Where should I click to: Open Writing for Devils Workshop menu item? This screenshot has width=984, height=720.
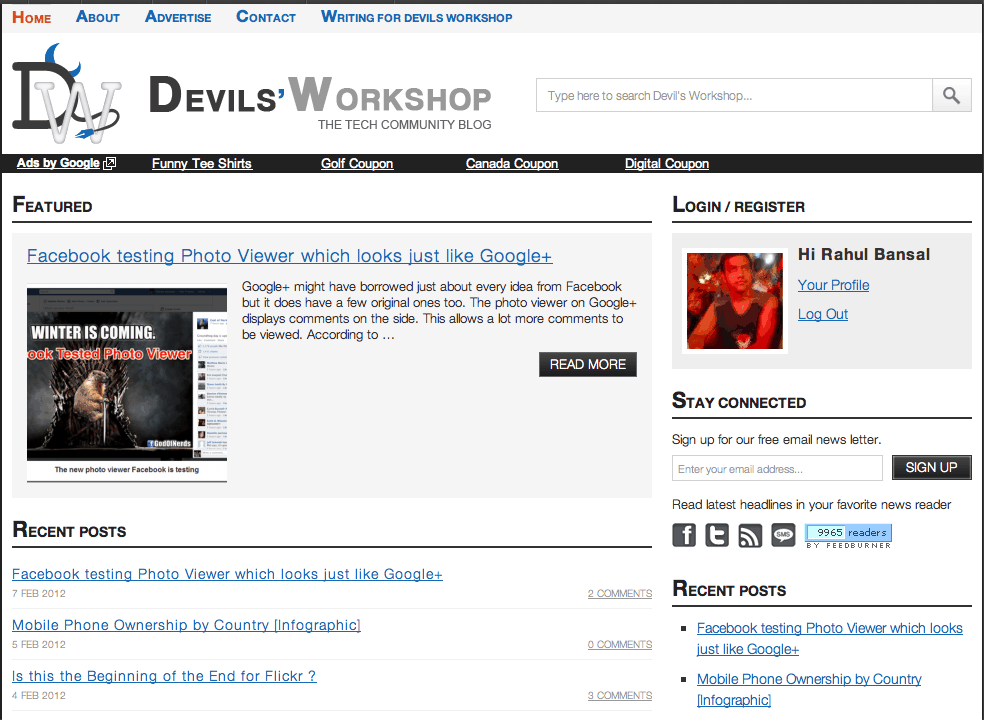point(417,17)
